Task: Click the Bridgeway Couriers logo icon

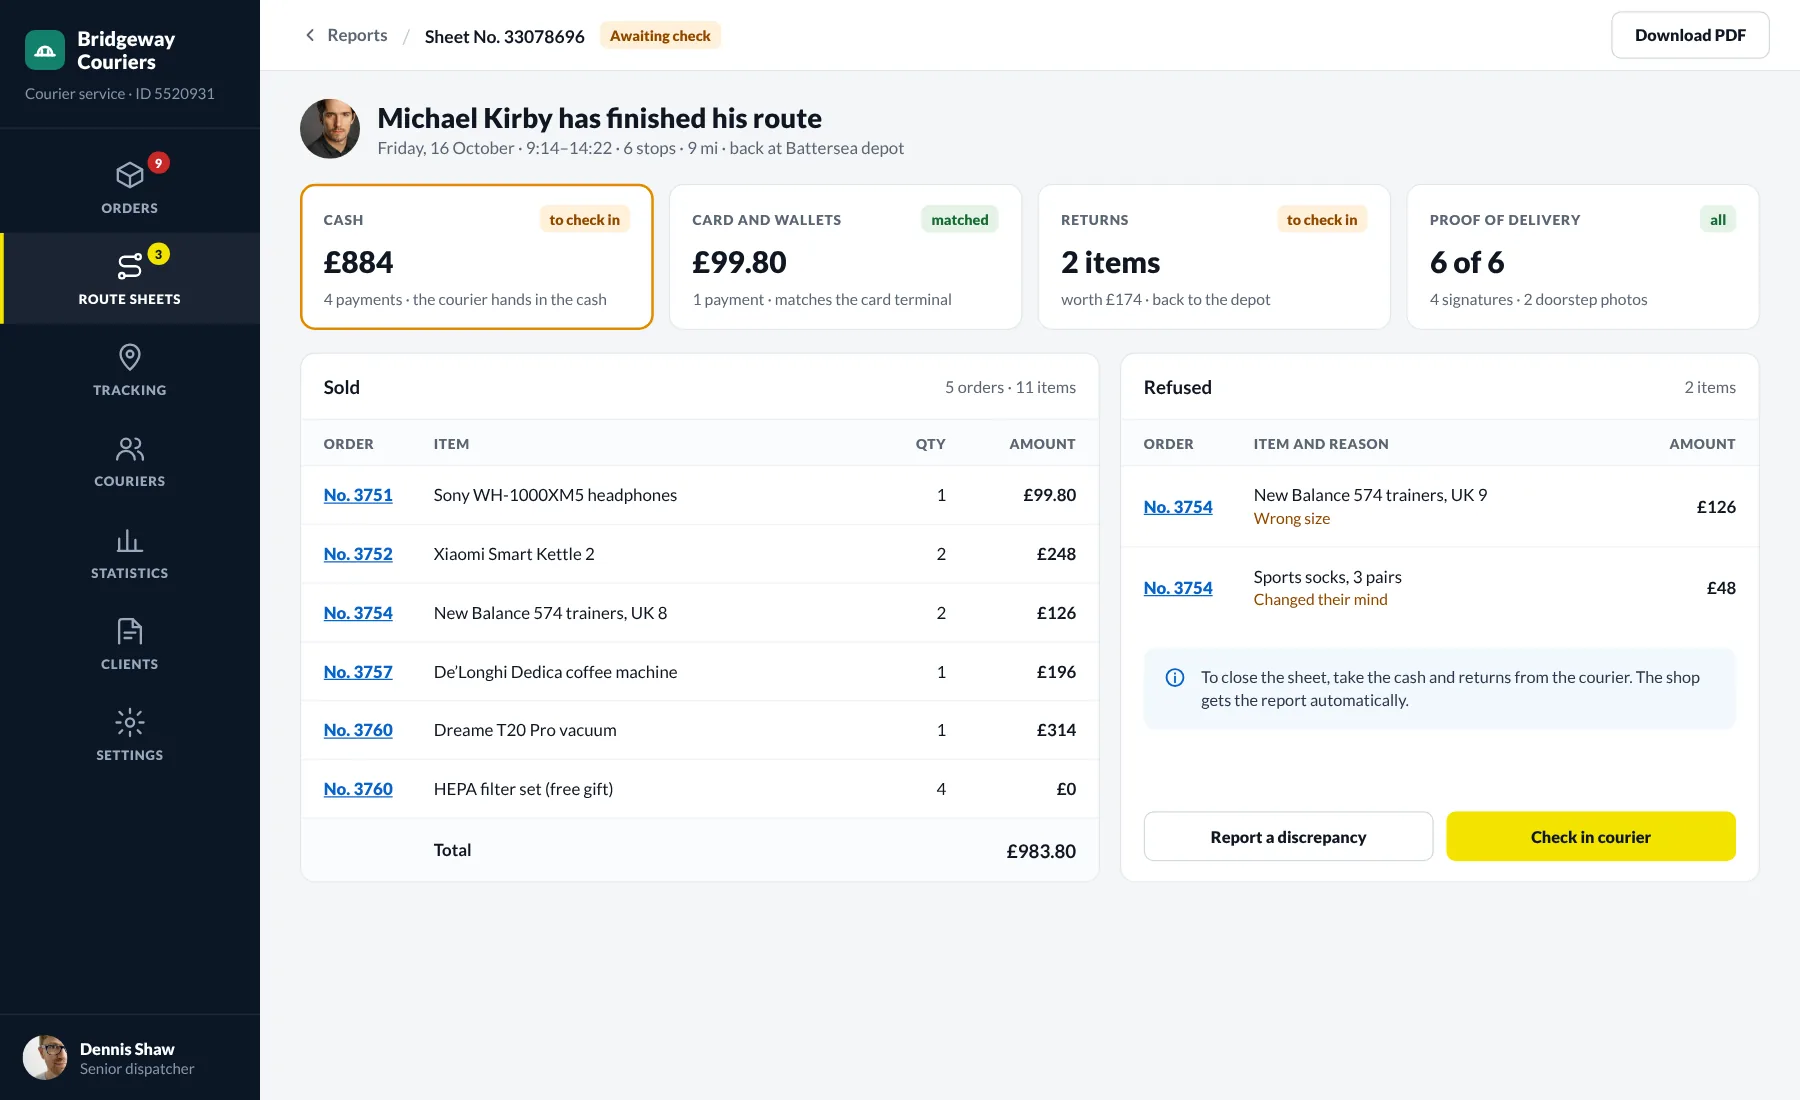Action: pos(45,50)
